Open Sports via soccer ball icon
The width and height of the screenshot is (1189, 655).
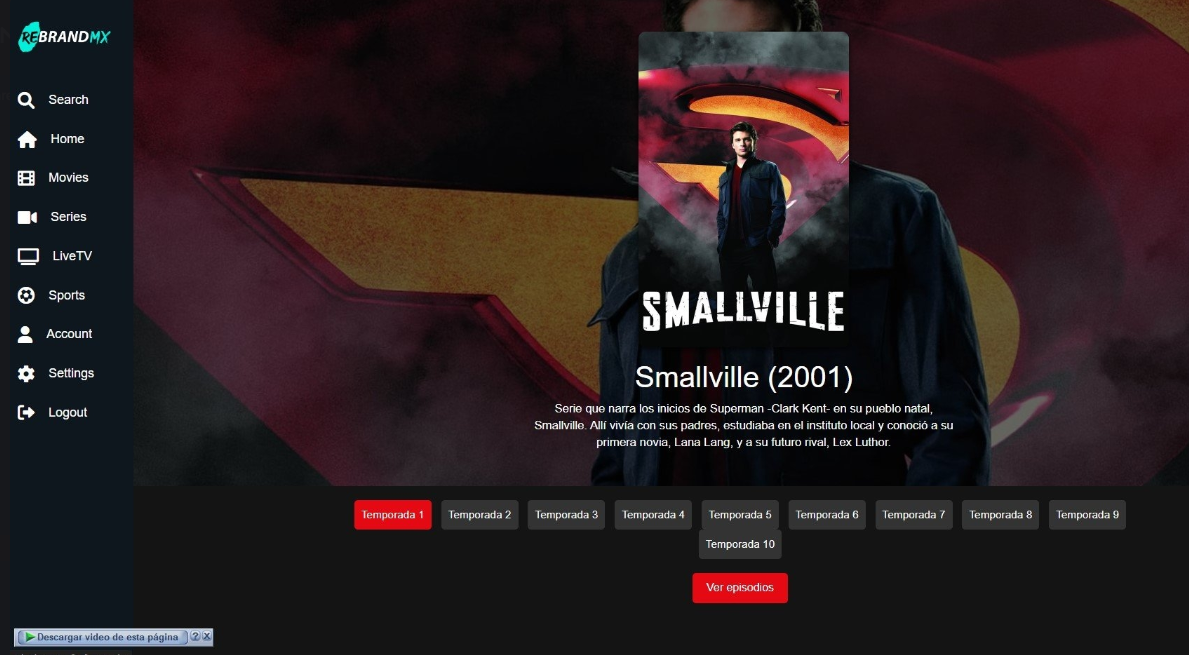tap(27, 296)
